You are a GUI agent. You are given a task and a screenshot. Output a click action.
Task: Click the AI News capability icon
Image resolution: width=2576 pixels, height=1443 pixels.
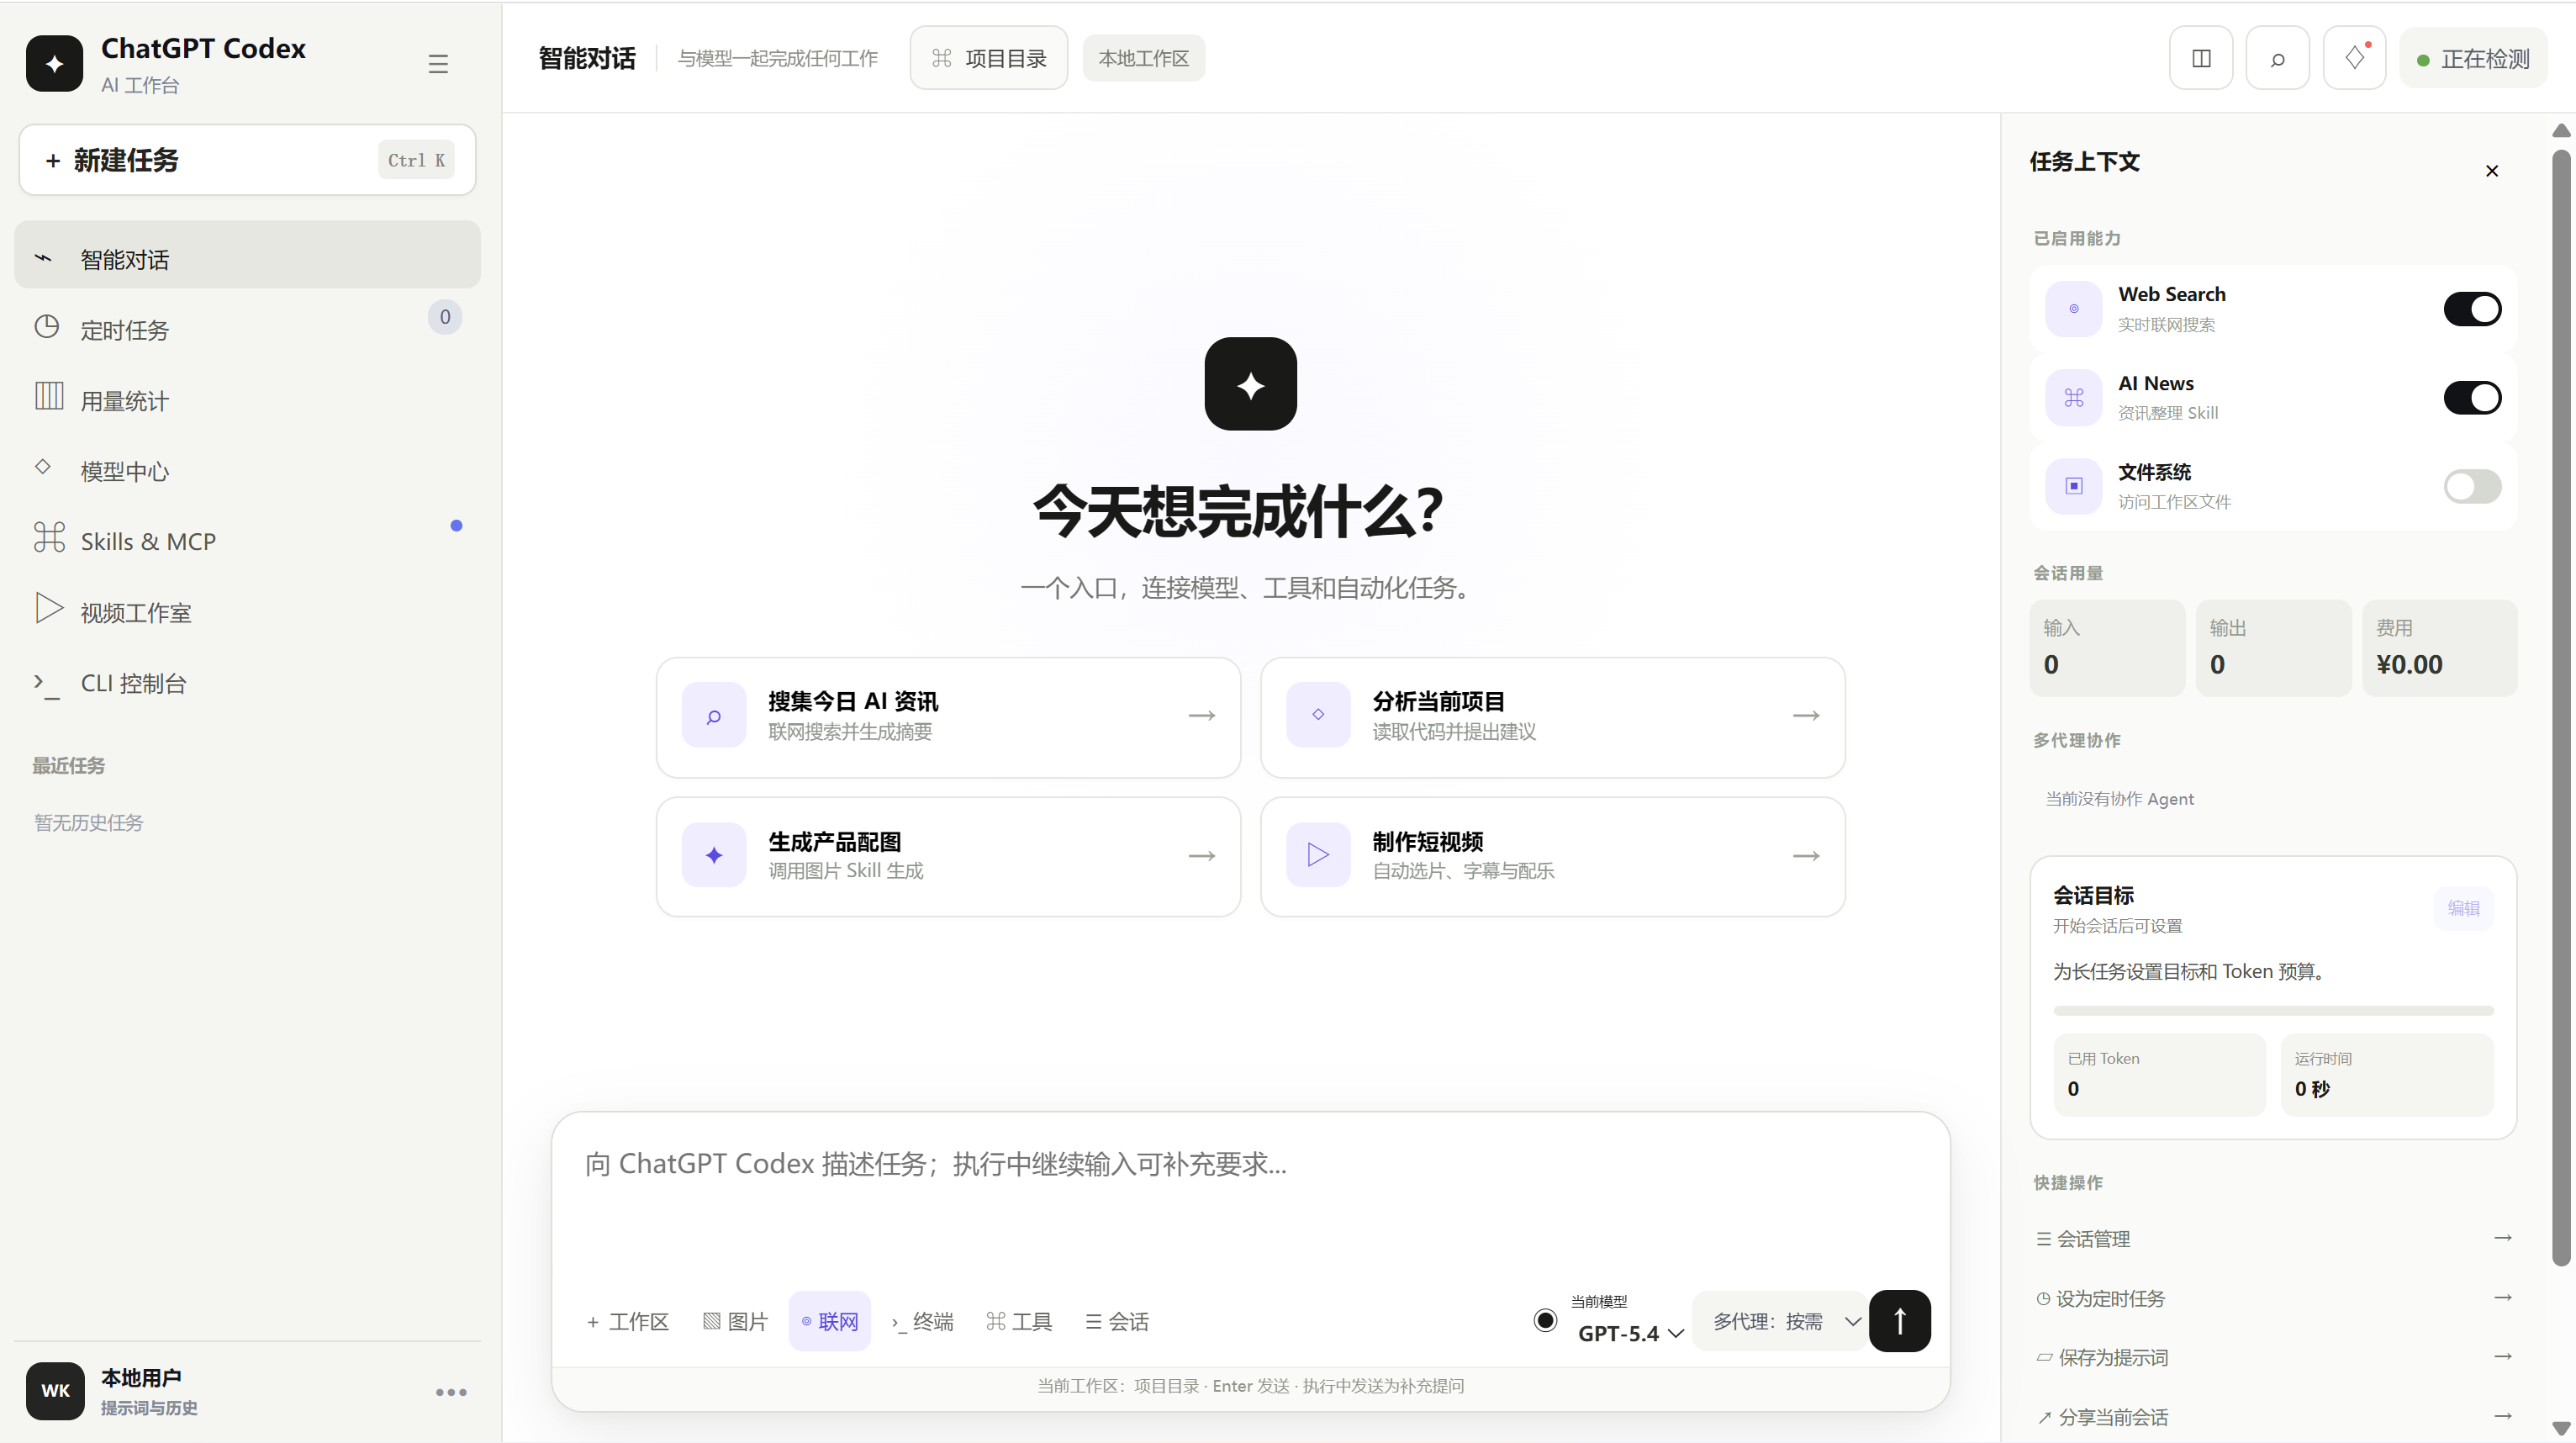click(2073, 398)
